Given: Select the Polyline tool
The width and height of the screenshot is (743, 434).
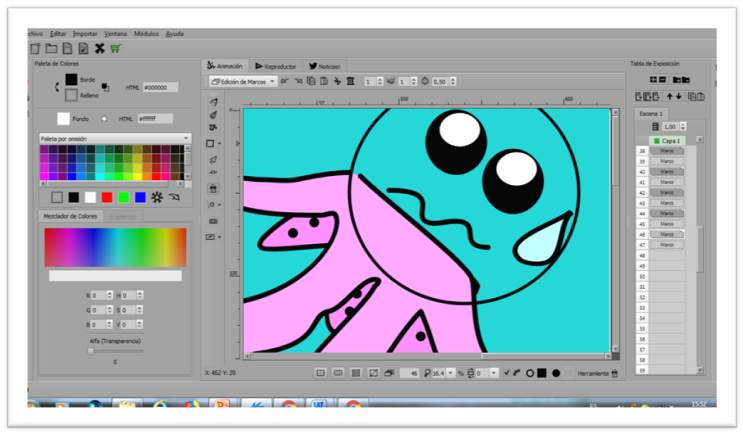Looking at the screenshot, I should click(213, 127).
